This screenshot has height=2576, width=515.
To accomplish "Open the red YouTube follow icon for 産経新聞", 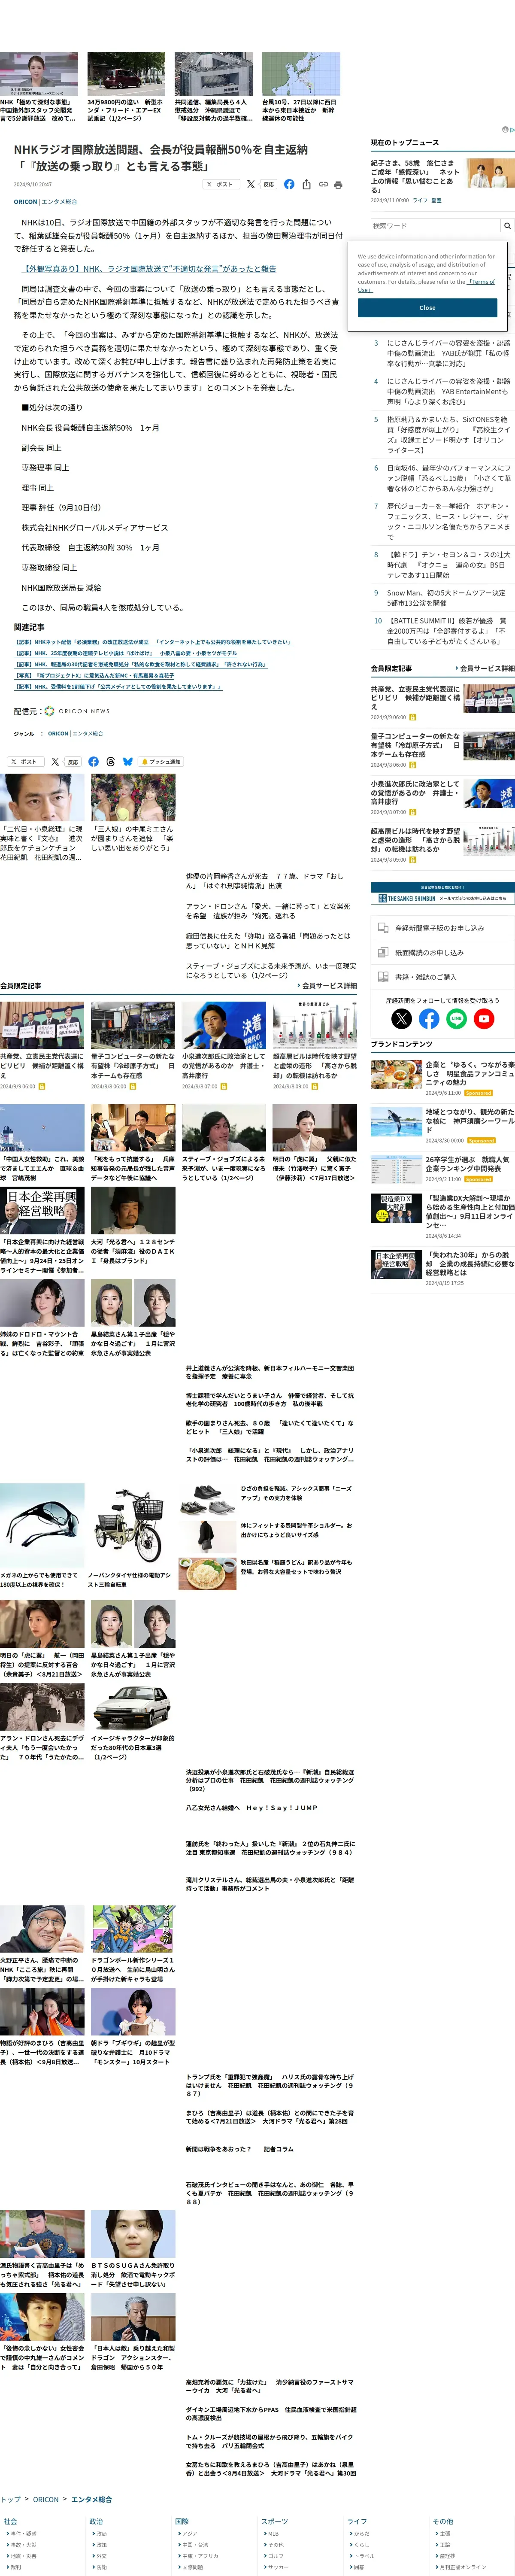I will [x=484, y=1018].
